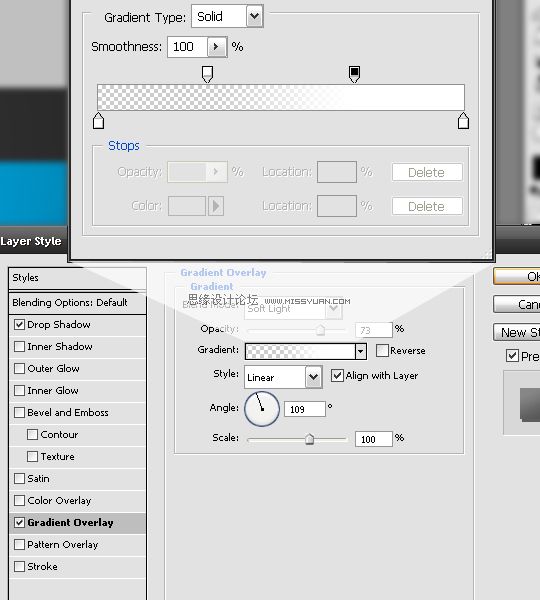
Task: Select the Satin label
Action: [38, 479]
